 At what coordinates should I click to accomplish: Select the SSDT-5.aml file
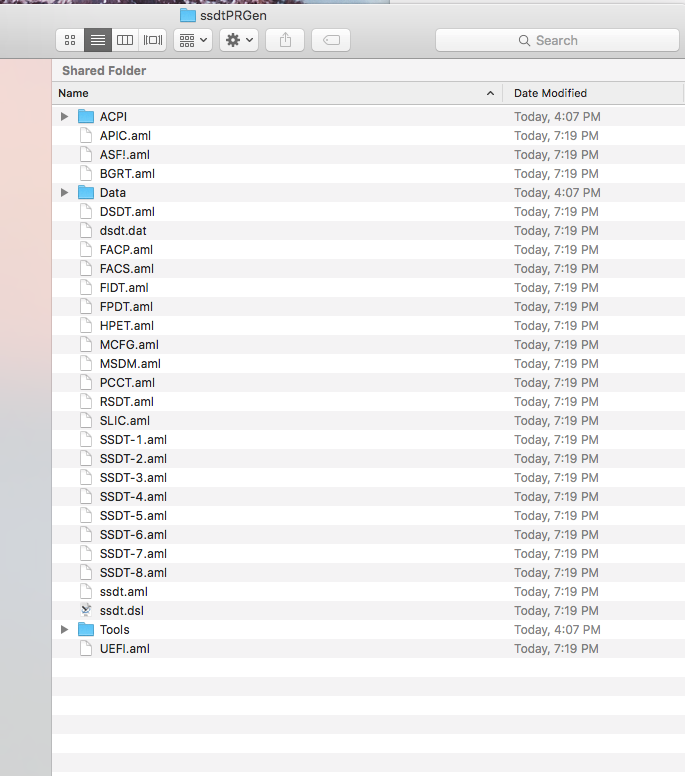coord(133,516)
